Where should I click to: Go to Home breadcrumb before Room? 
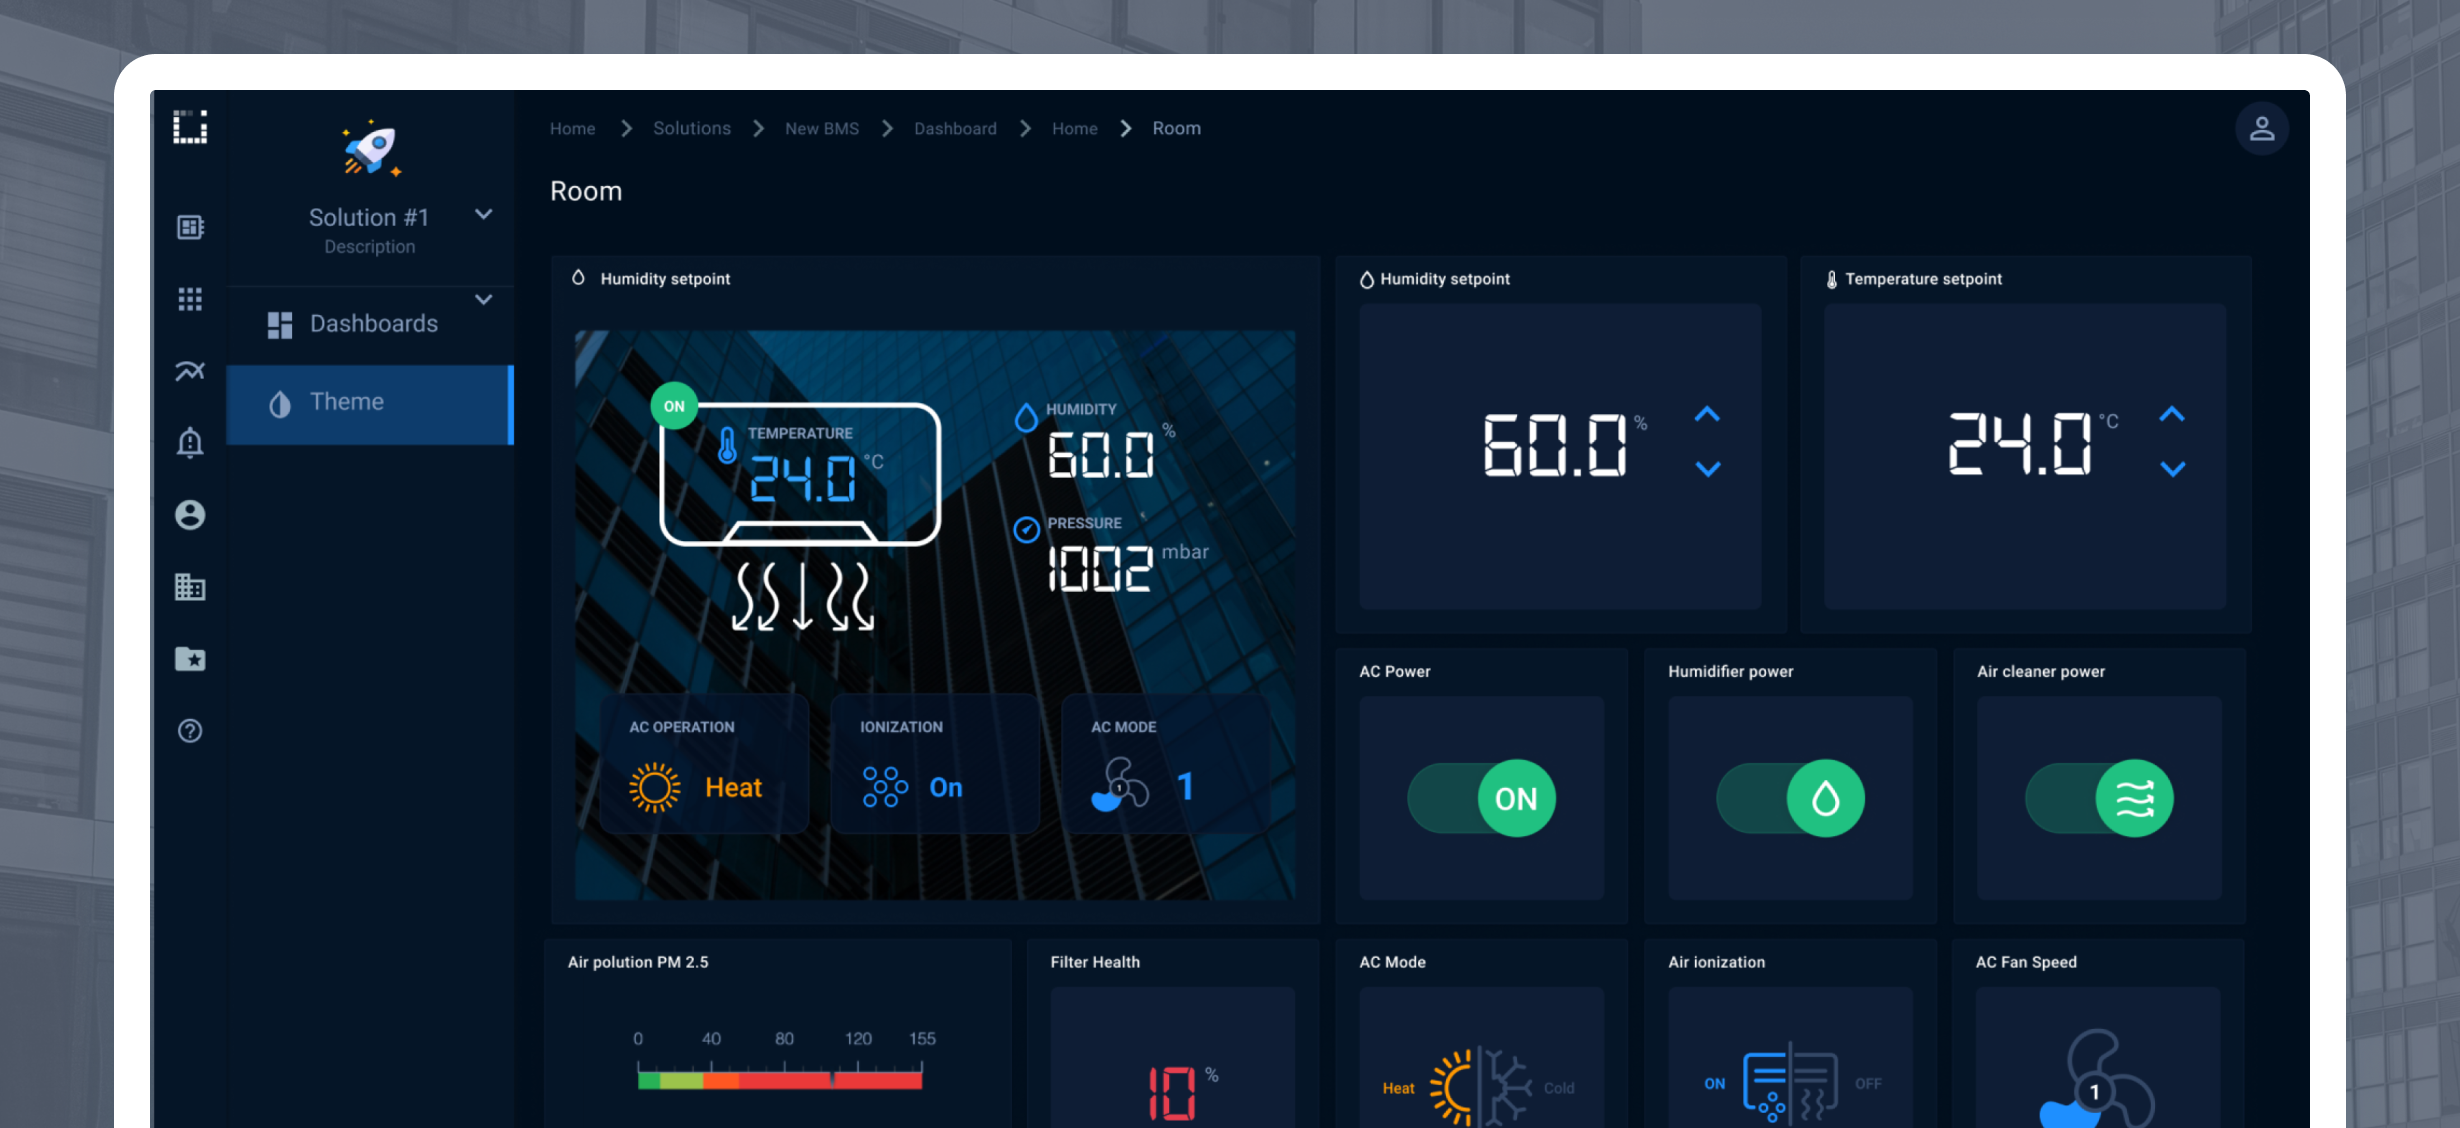(1075, 128)
